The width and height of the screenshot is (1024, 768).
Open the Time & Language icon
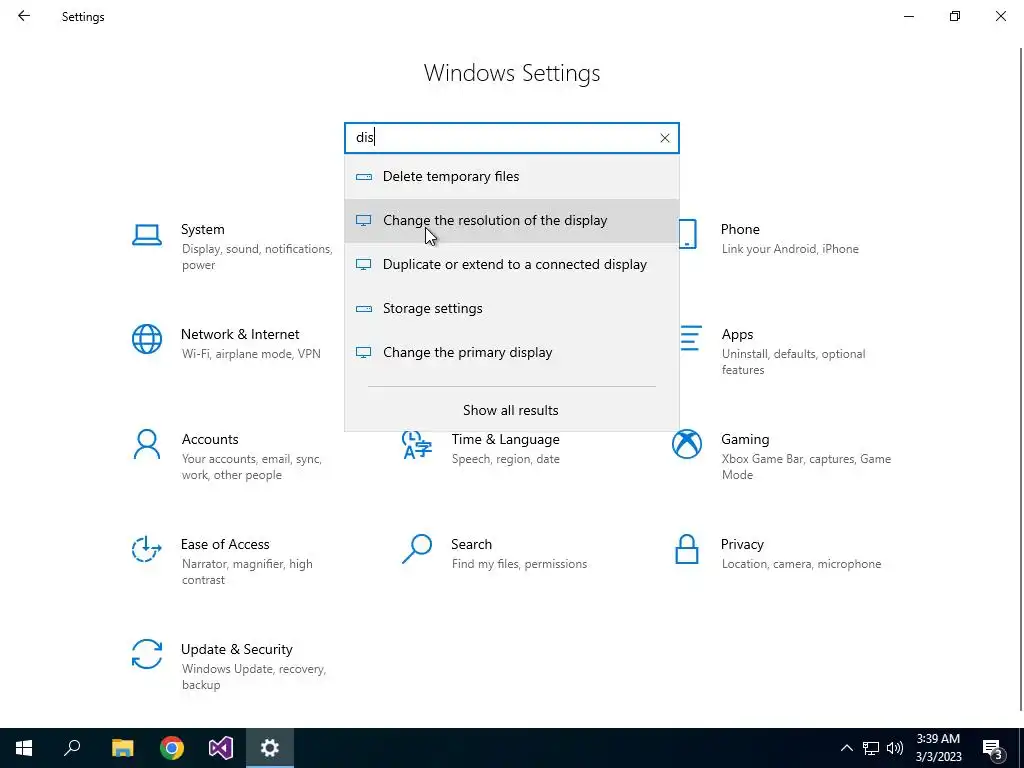[x=417, y=445]
